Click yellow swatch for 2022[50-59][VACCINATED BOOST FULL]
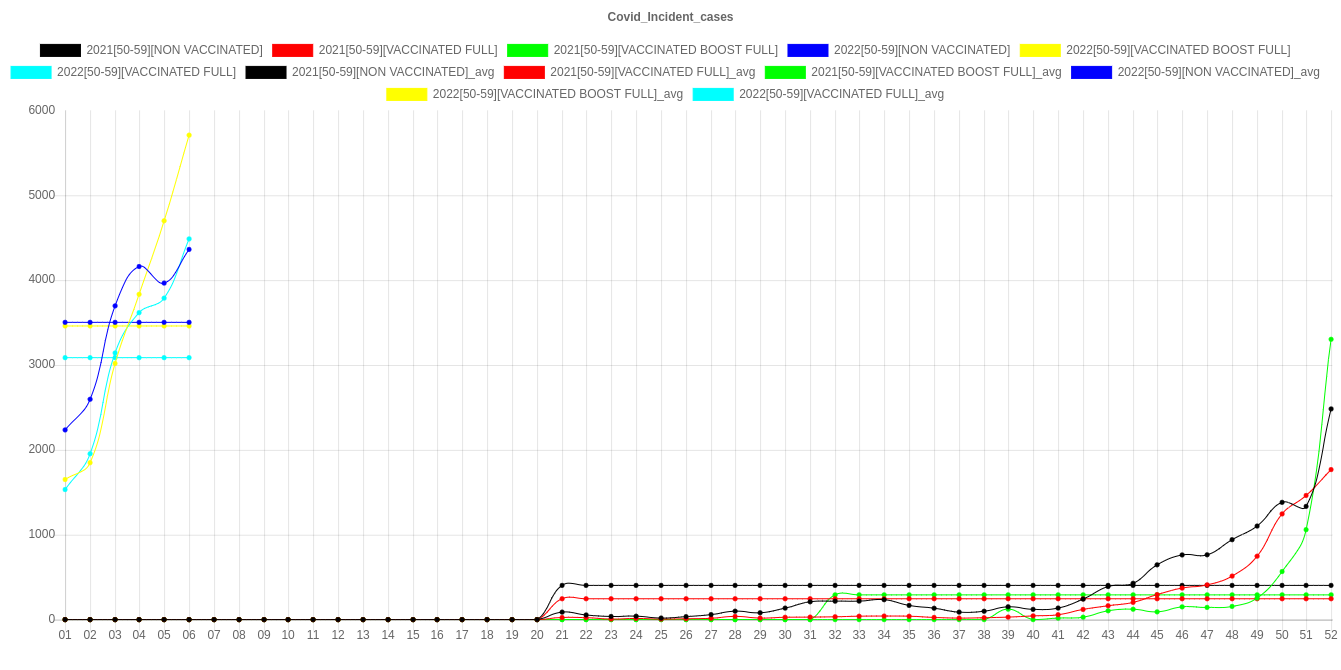Screen dimensions: 1341x670 (x=1039, y=50)
